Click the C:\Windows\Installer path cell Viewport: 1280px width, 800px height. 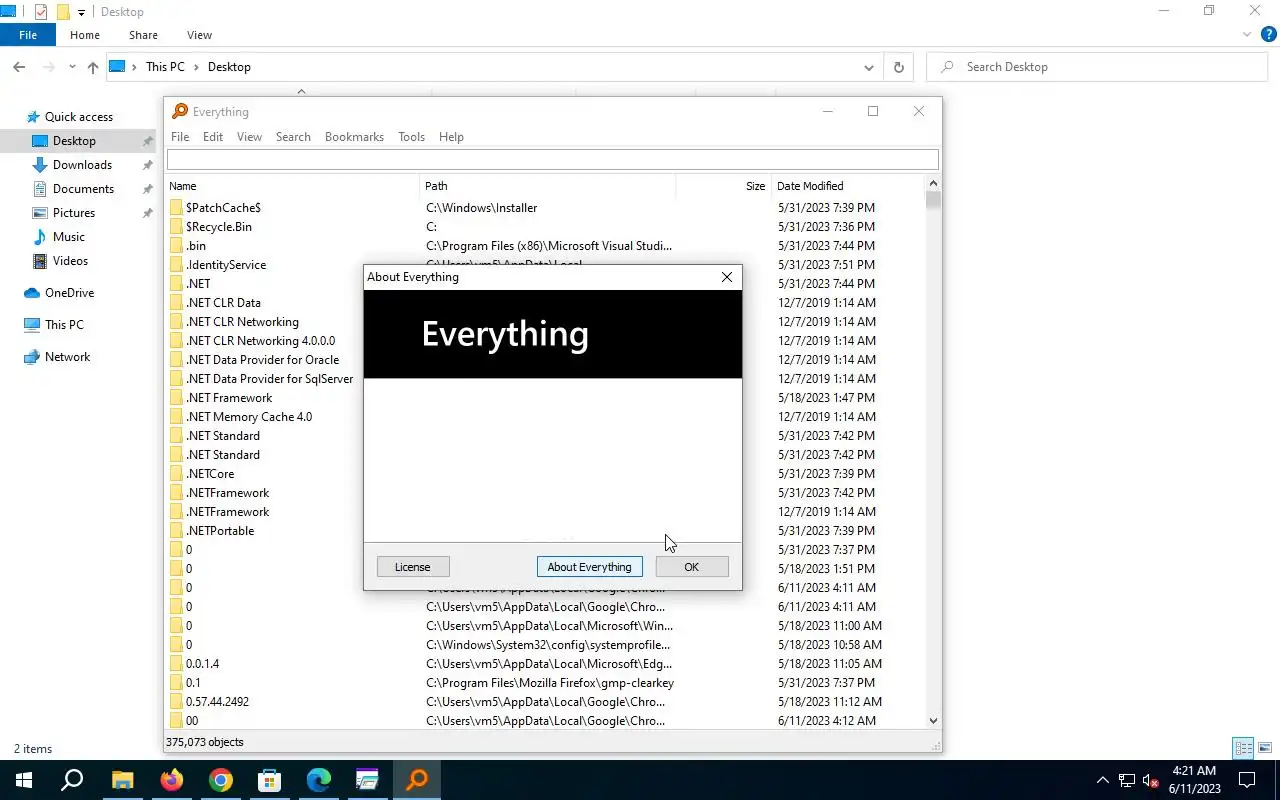[x=481, y=208]
